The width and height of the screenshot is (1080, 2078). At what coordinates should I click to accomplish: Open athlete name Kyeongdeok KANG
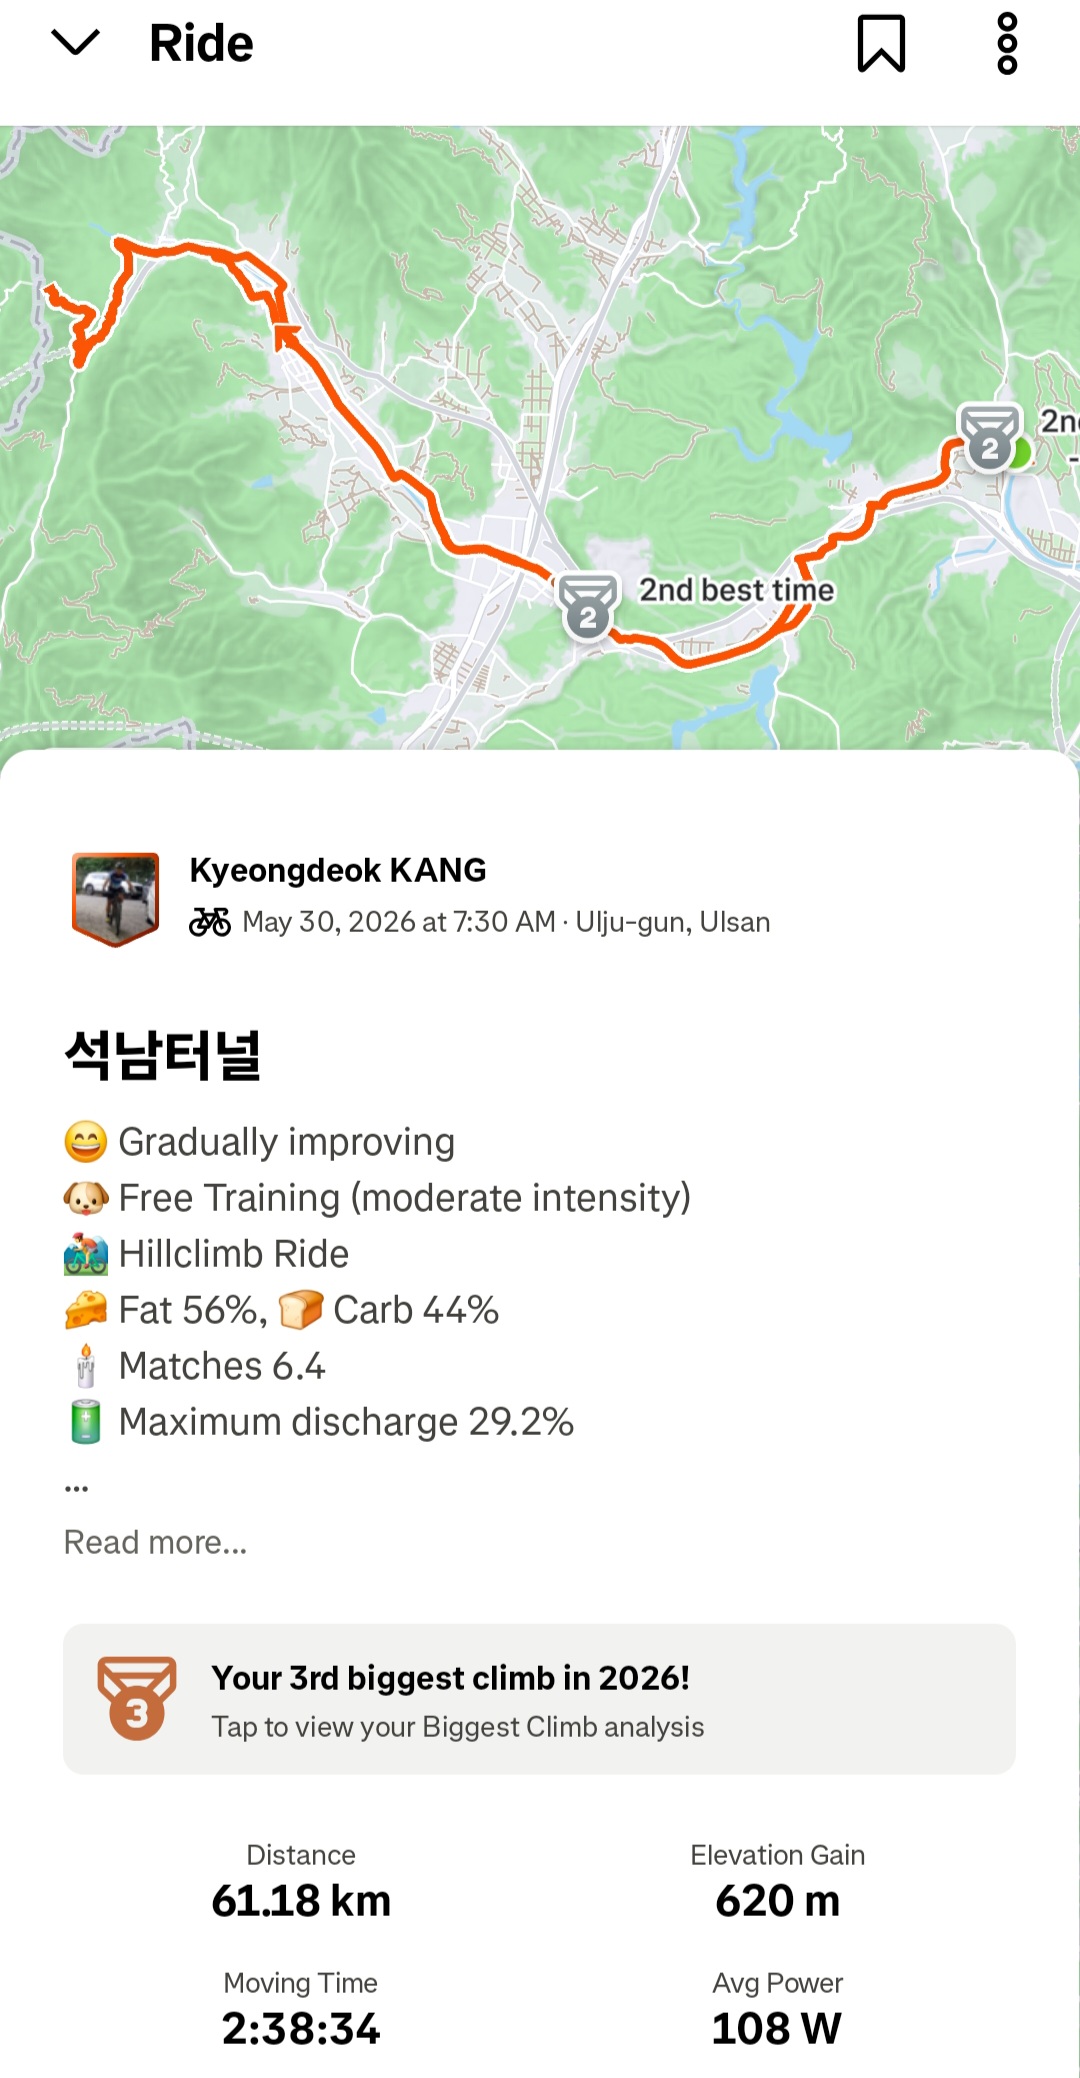338,870
